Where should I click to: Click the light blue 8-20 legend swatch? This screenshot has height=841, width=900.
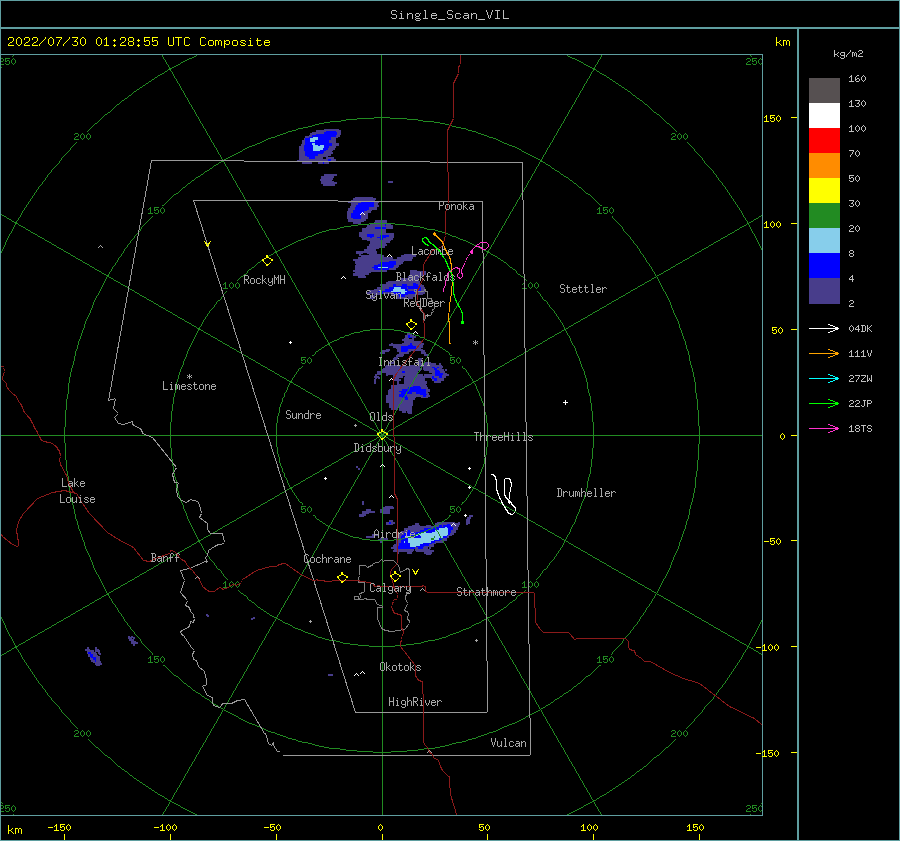tap(824, 241)
